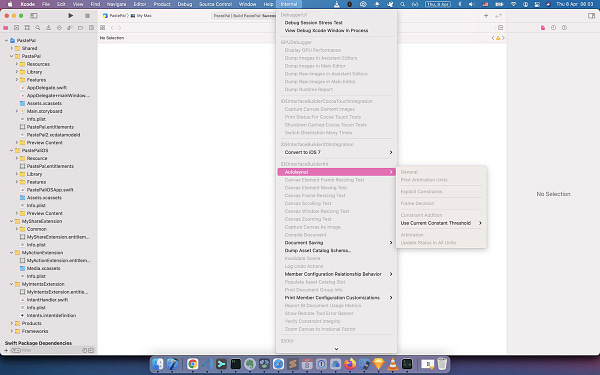The width and height of the screenshot is (600, 375).
Task: Jump to the next issue arrow
Action: point(503,38)
